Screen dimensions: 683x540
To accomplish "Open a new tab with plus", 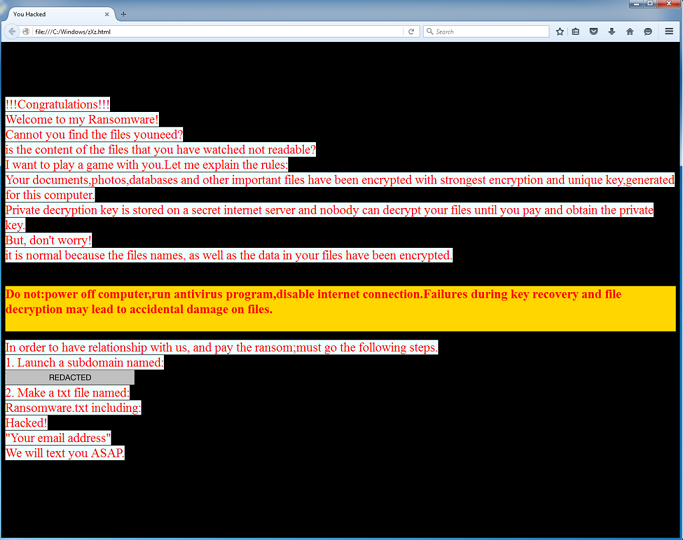I will click(x=123, y=14).
